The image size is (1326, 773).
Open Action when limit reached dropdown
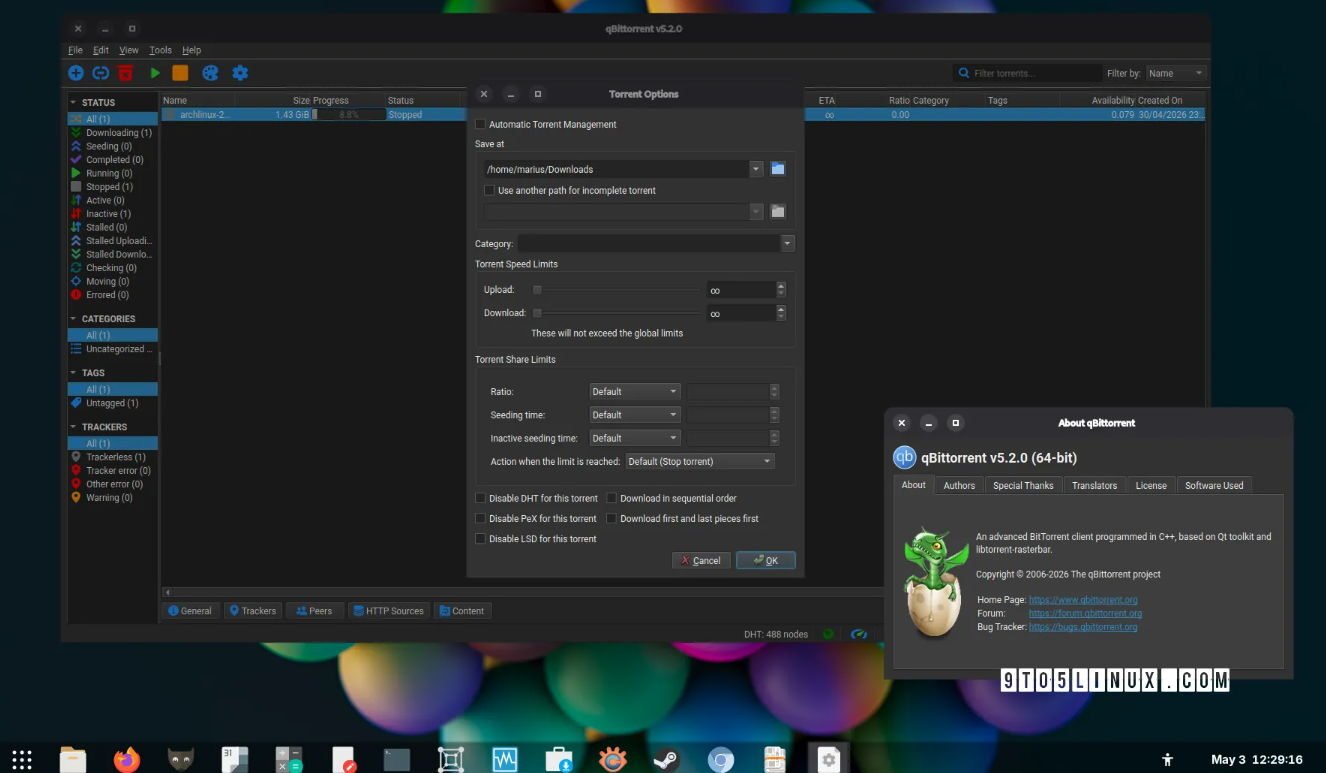click(700, 461)
